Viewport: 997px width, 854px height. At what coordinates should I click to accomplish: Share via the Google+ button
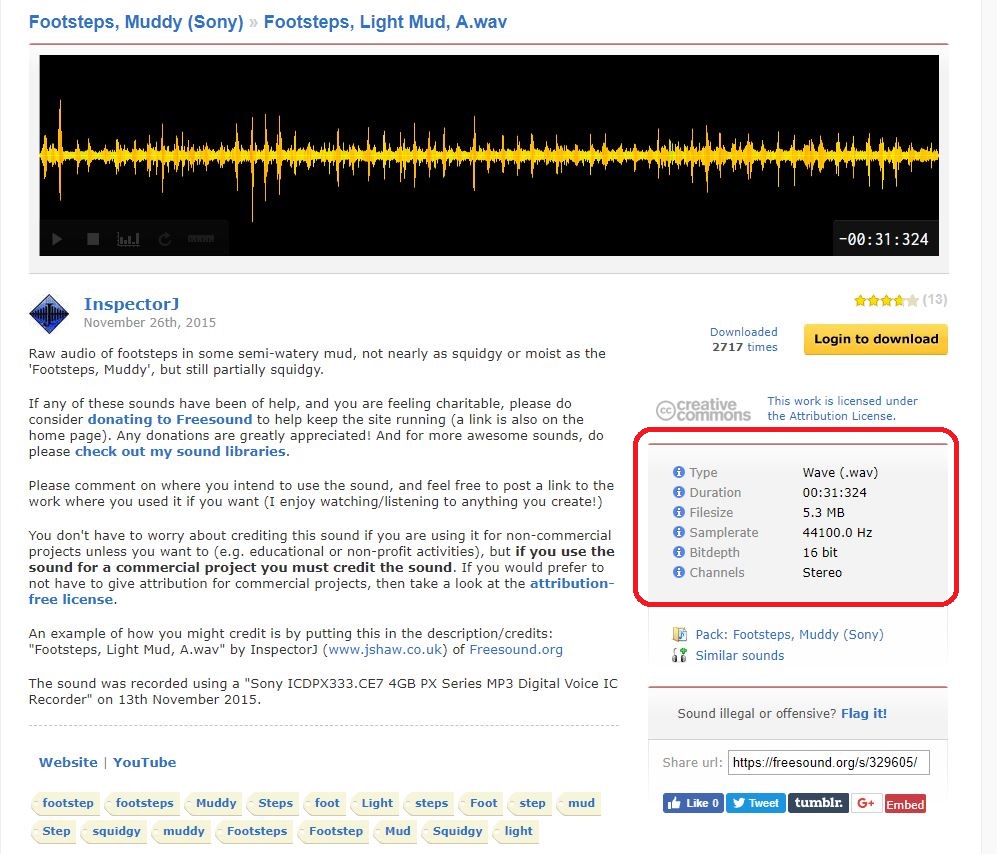point(865,803)
